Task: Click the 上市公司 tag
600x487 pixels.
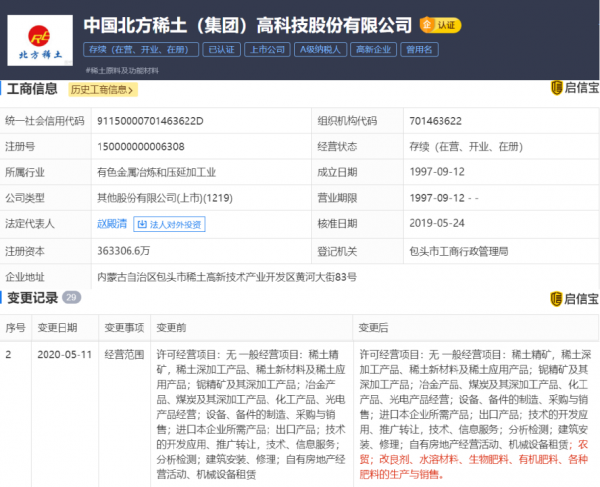Action: 267,50
